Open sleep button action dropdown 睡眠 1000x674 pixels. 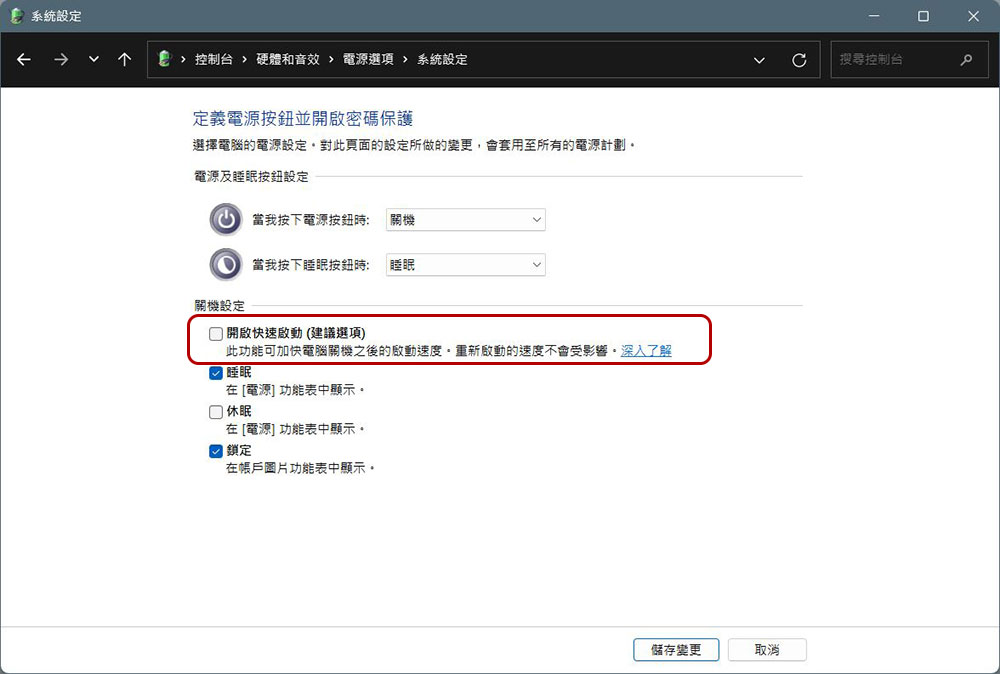(466, 265)
